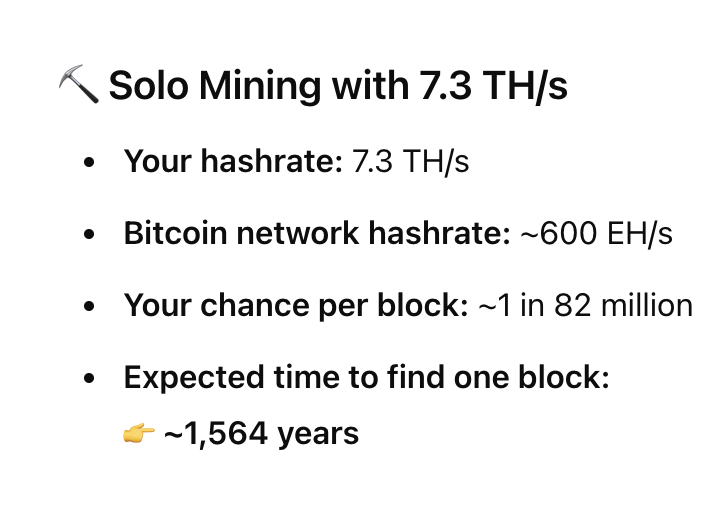Viewport: 724px width, 512px height.
Task: Click the pickaxe emoji in the heading
Action: tap(78, 84)
